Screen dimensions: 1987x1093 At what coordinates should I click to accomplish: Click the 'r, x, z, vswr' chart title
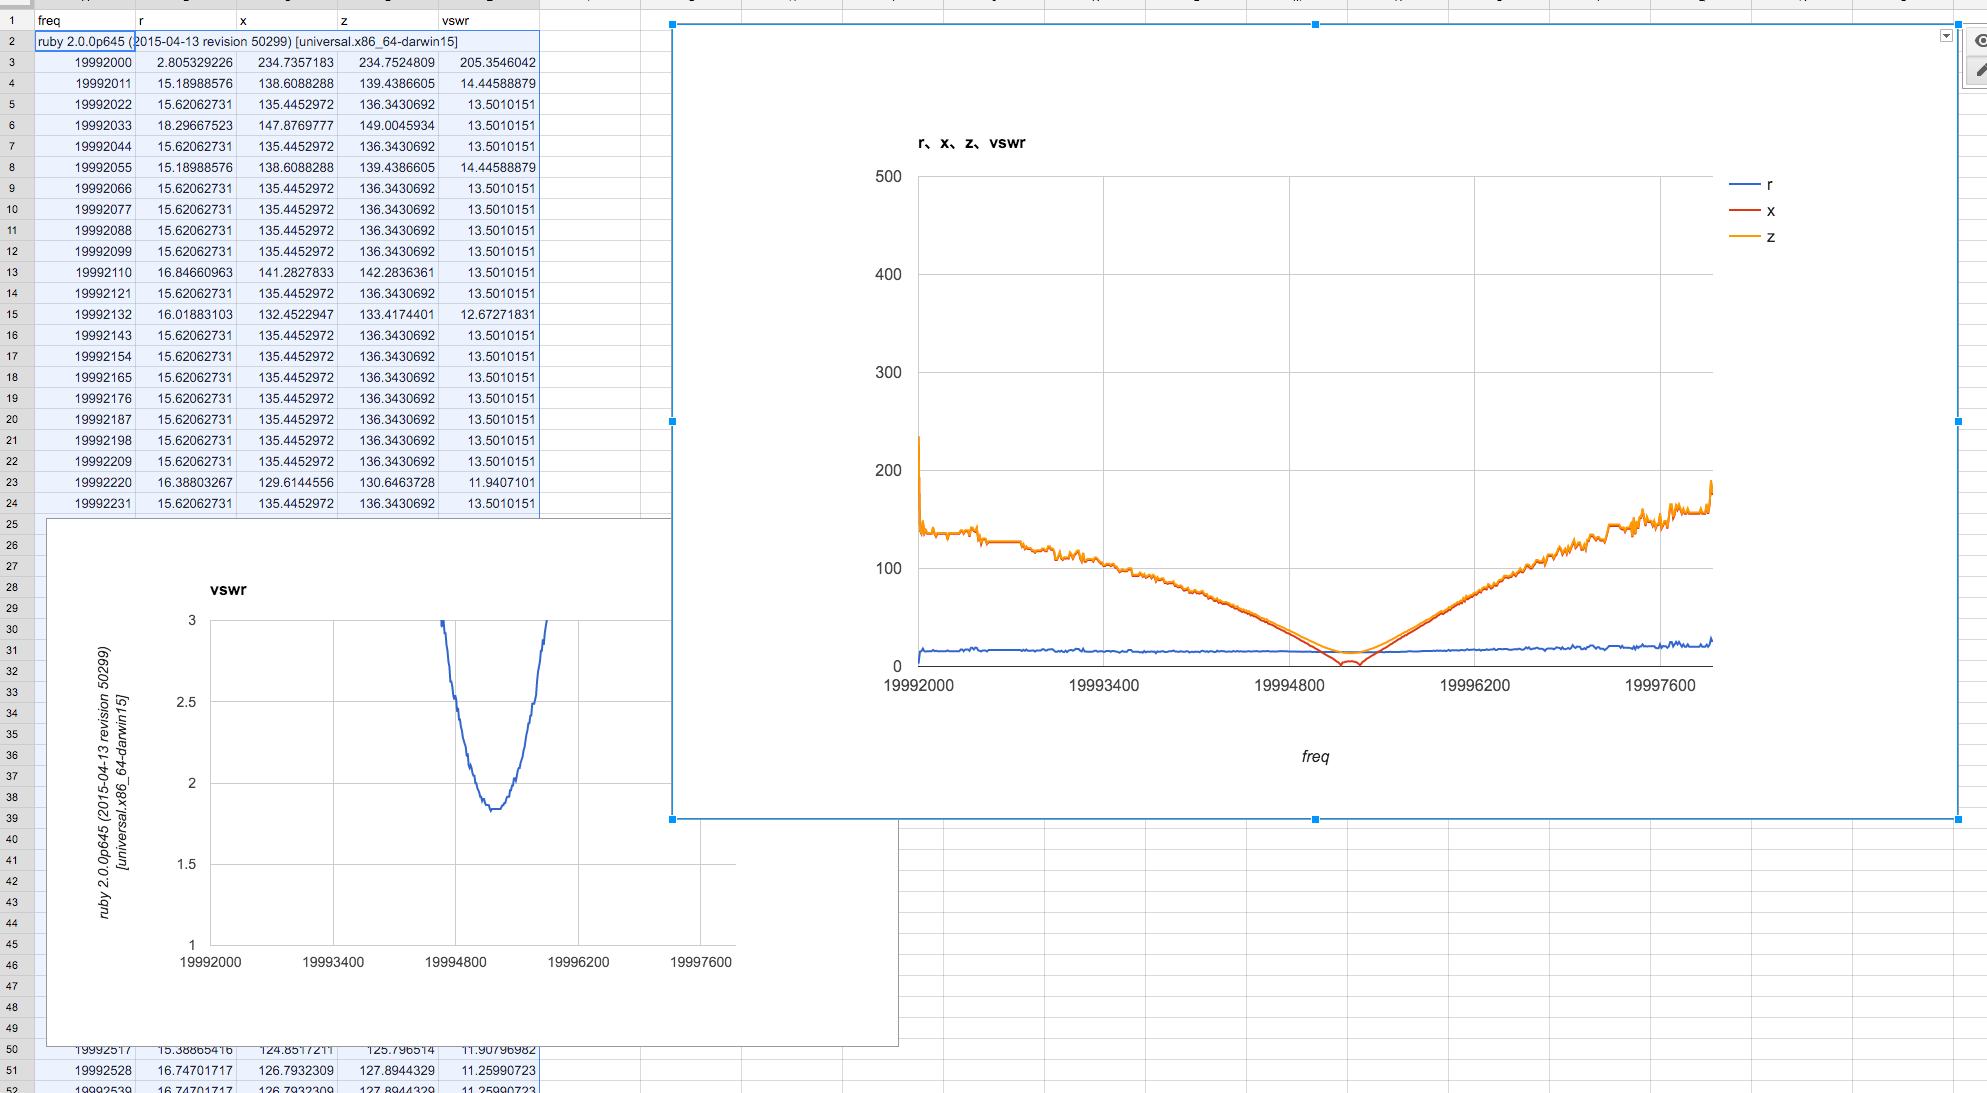[x=971, y=143]
